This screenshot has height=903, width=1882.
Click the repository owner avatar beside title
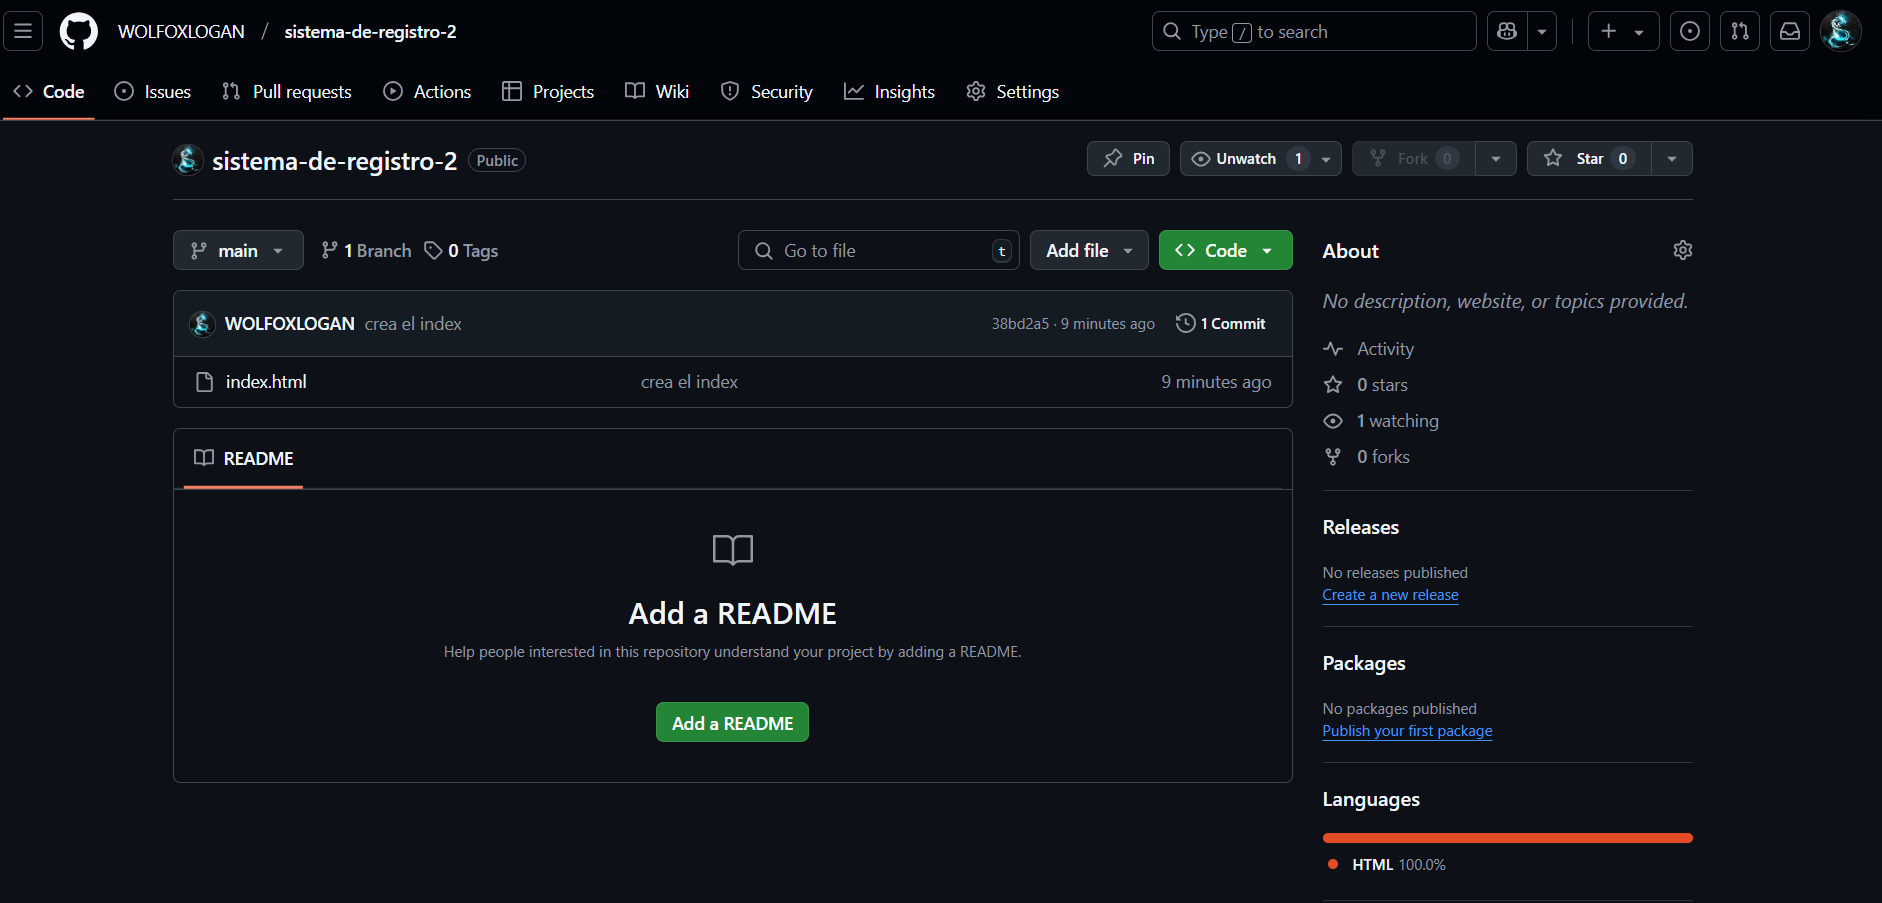coord(188,159)
